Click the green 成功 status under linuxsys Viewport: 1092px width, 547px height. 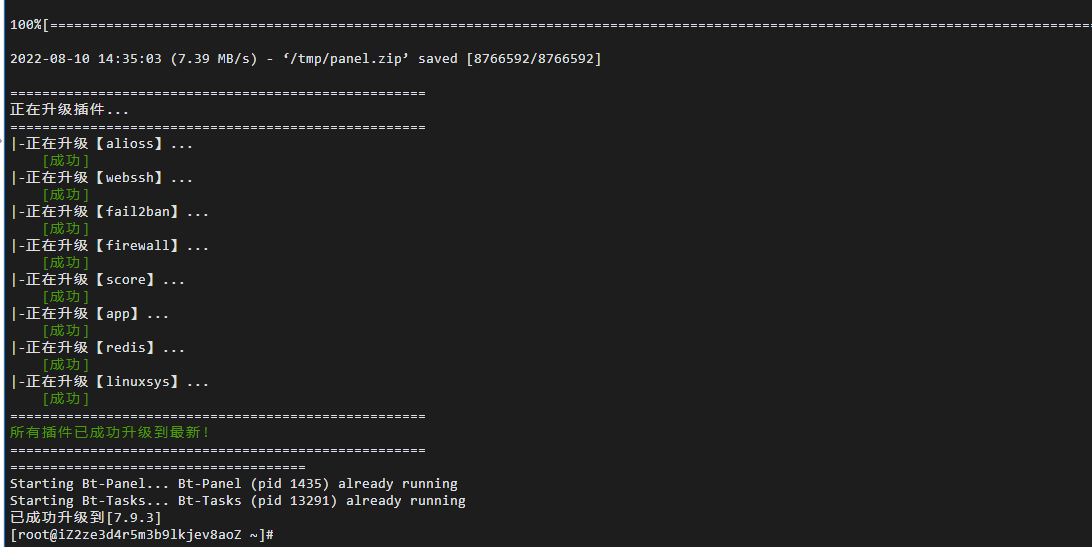65,399
